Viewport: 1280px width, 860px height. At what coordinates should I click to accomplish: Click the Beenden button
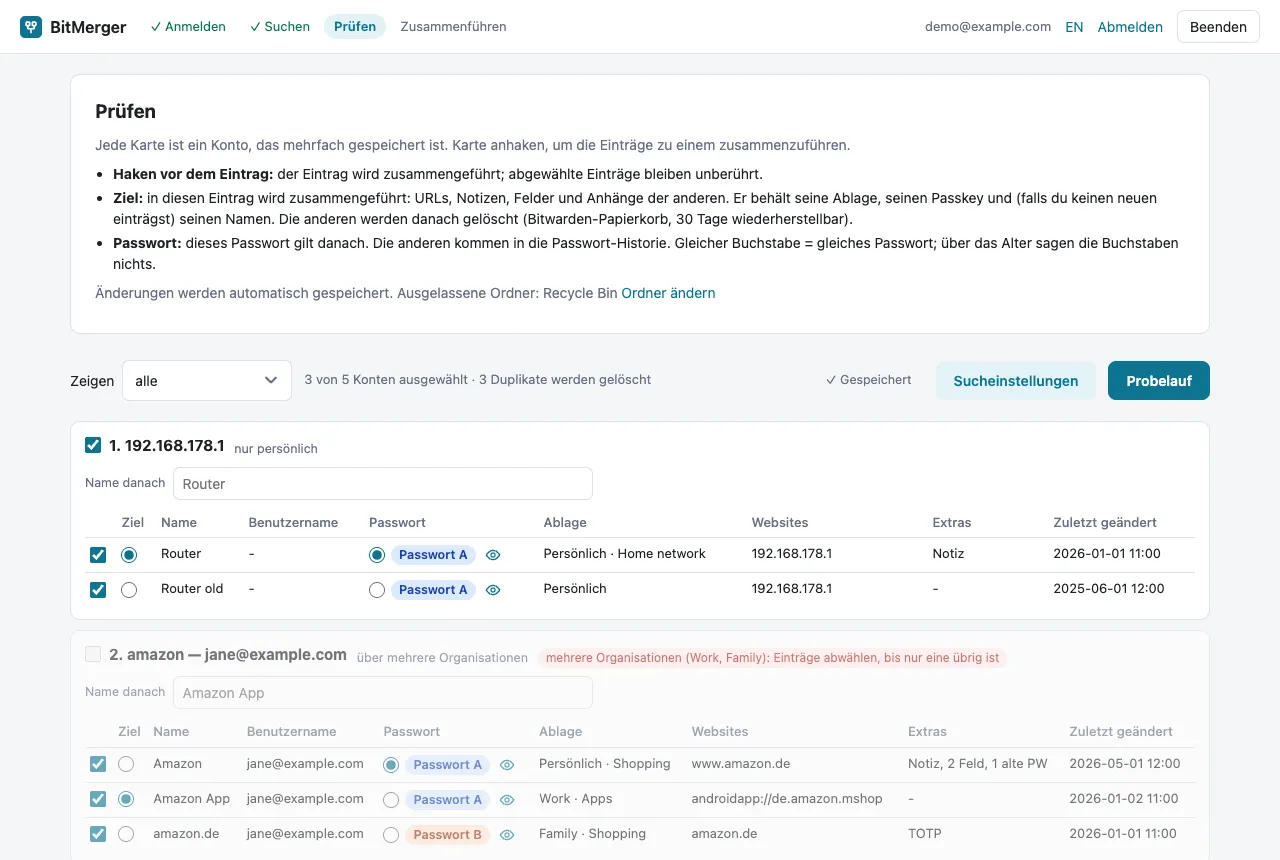coord(1218,27)
